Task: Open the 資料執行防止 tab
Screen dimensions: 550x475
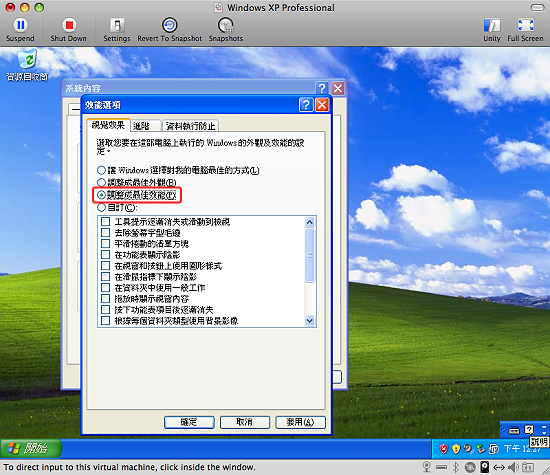Action: coord(190,126)
